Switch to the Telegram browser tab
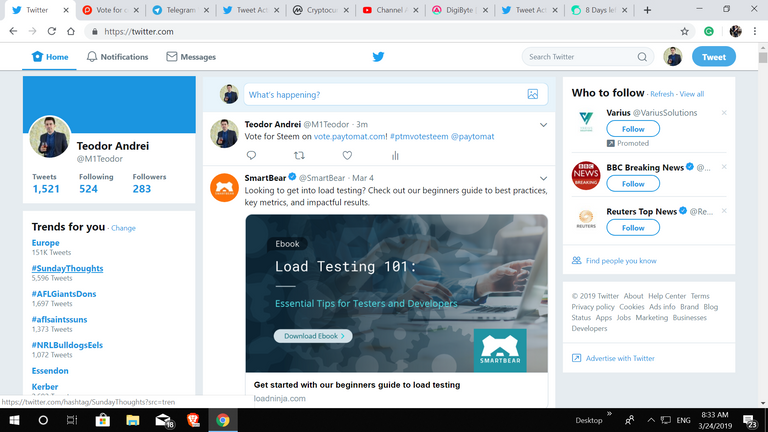Screen dimensions: 768x432 [180, 10]
